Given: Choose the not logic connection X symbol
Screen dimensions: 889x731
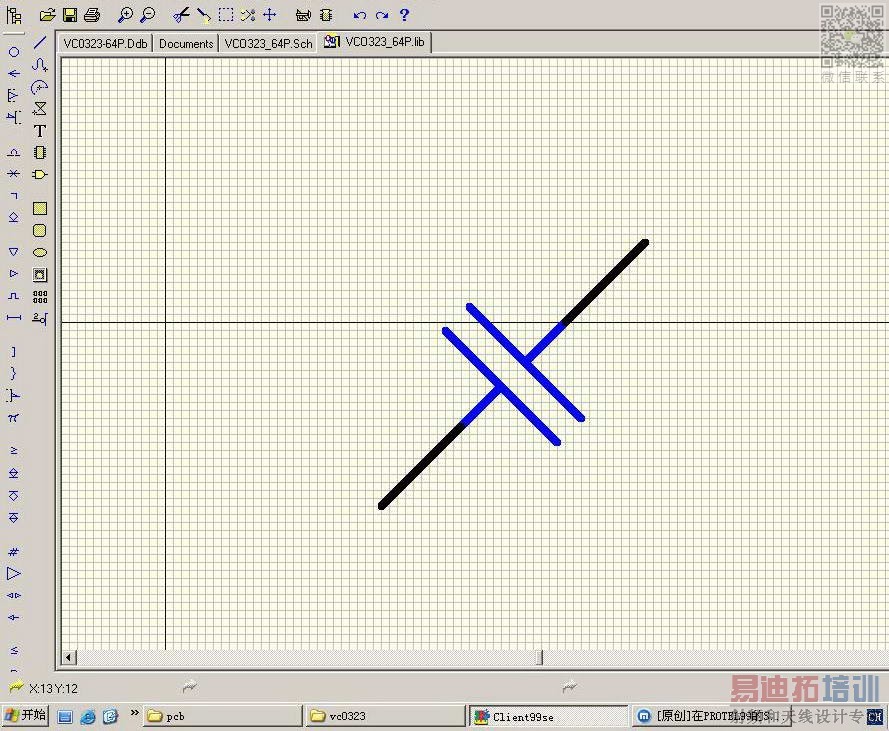Looking at the screenshot, I should 14,174.
